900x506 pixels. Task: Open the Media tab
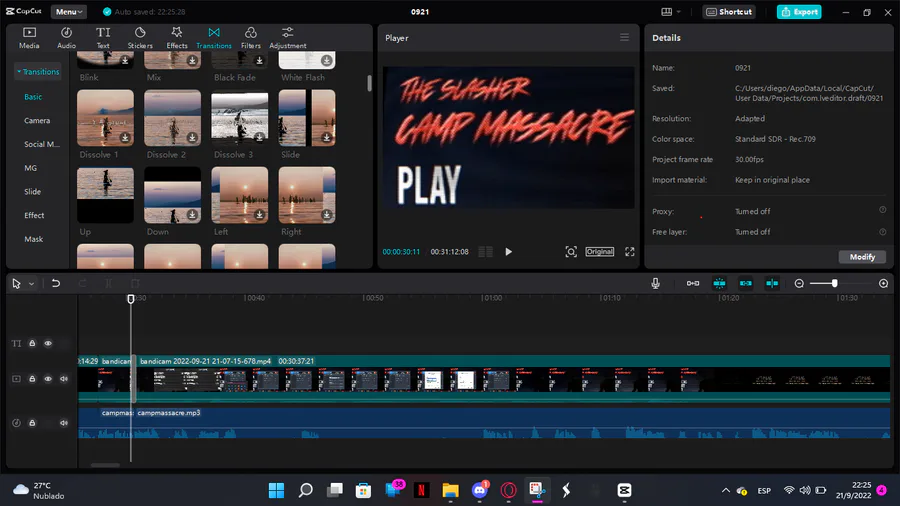29,37
